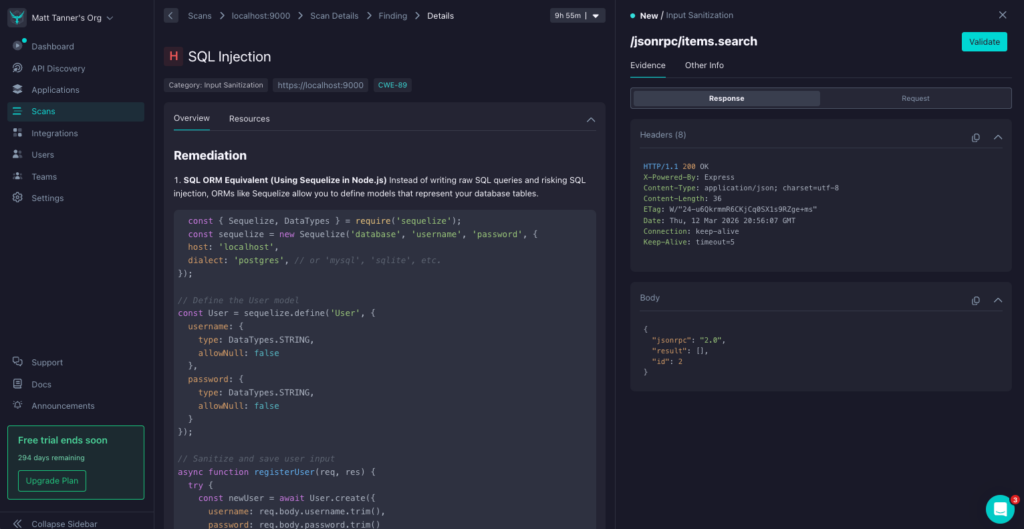Switch to the Resources tab

(x=249, y=119)
